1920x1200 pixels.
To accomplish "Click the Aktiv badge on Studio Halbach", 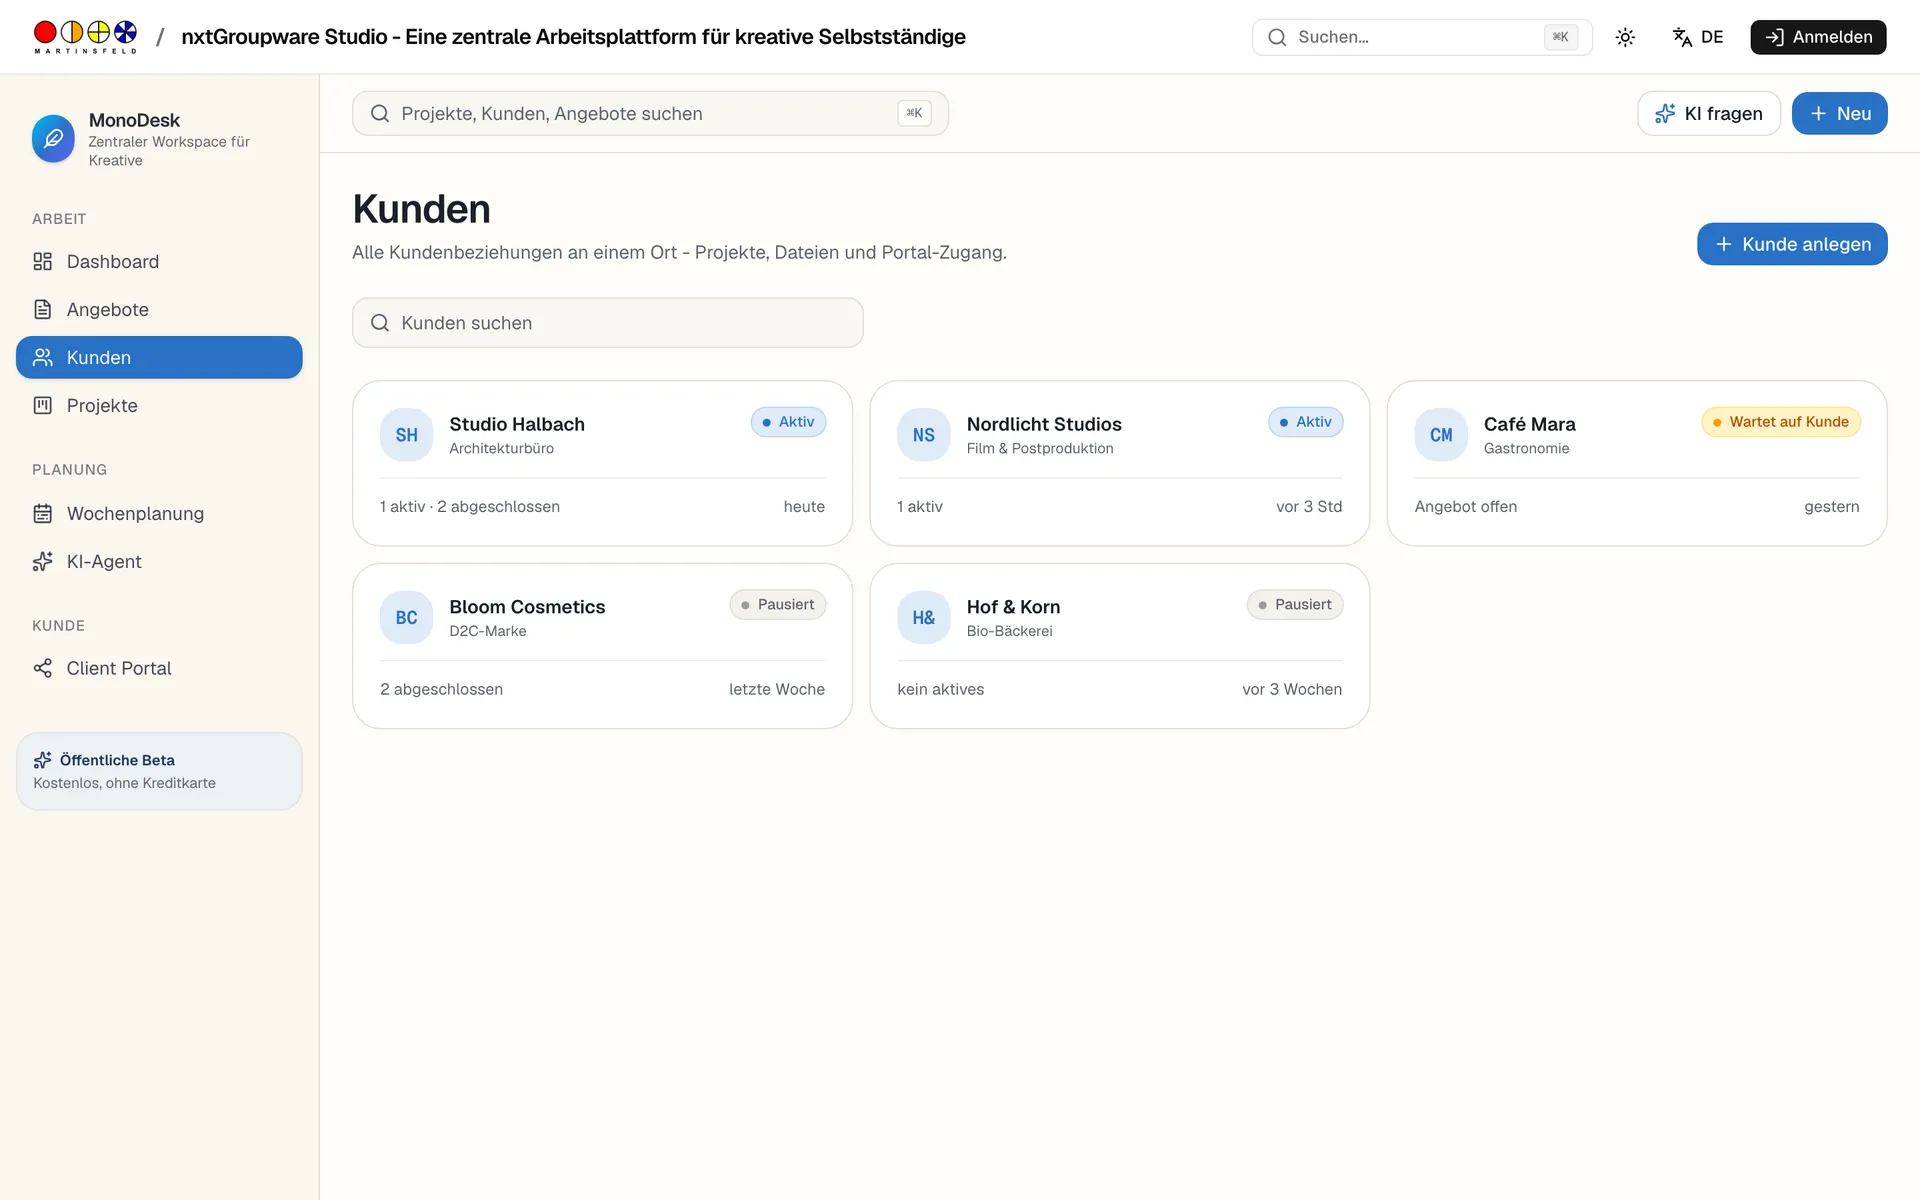I will [x=788, y=422].
